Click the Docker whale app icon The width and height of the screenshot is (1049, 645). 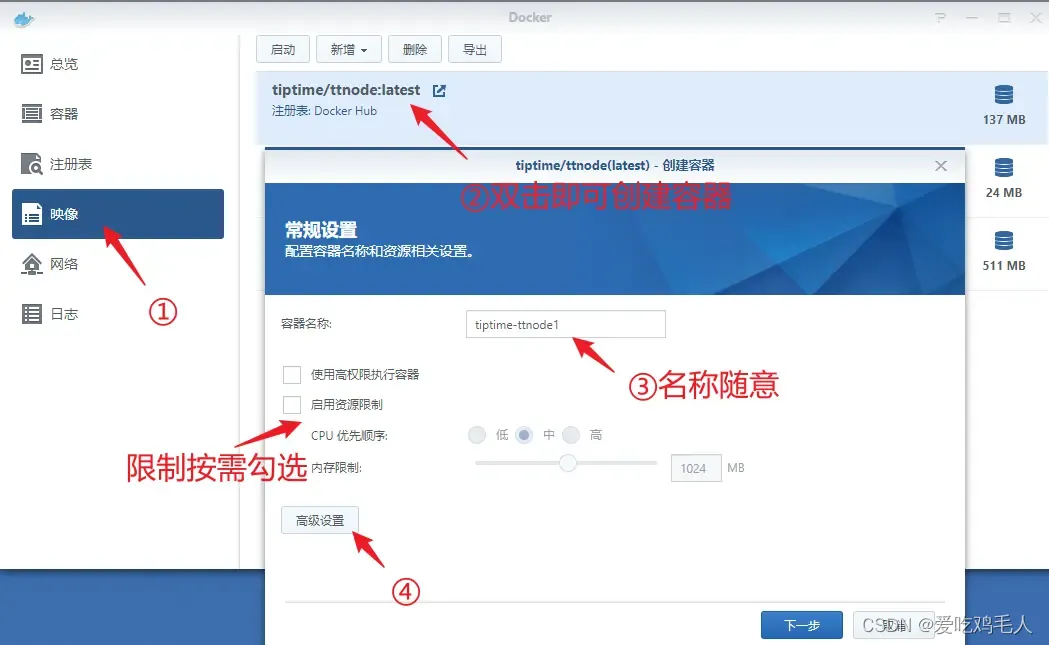[x=23, y=19]
